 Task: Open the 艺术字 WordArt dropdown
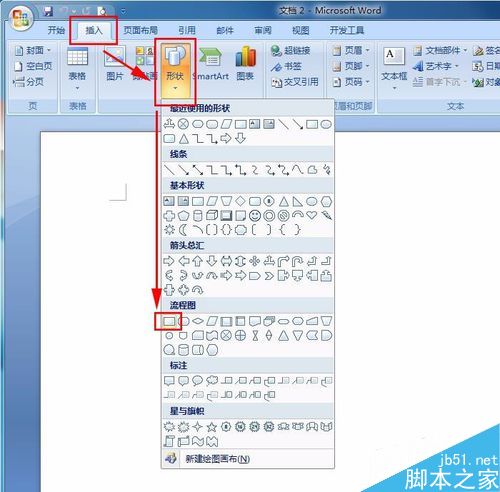pos(436,66)
